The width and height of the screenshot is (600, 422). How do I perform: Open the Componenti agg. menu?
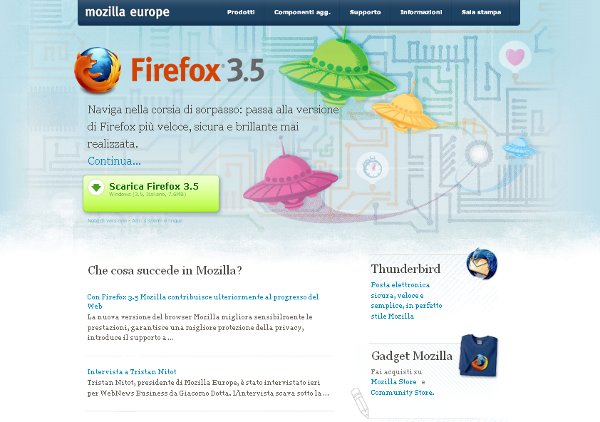coord(302,12)
